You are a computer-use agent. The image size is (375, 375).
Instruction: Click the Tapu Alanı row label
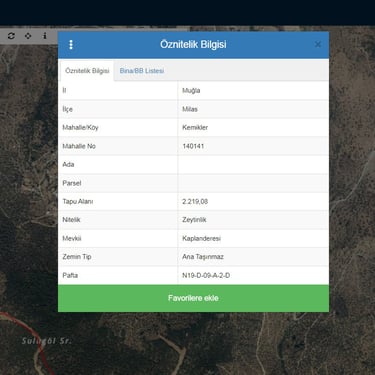(x=78, y=201)
